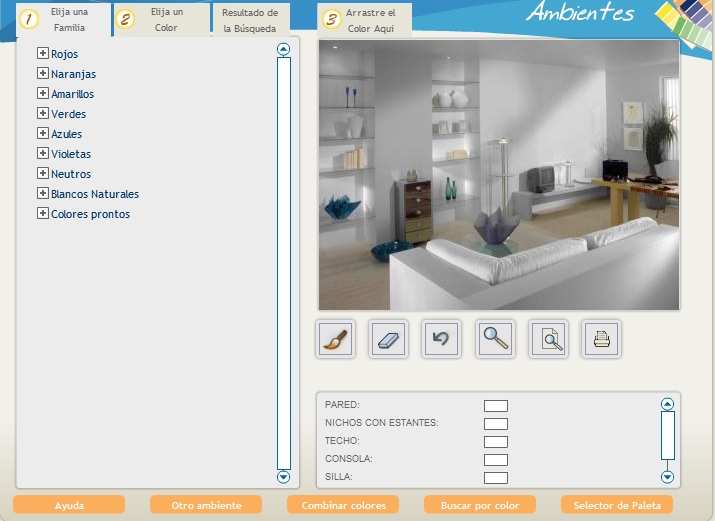Image resolution: width=715 pixels, height=521 pixels.
Task: Select the paintbrush tool
Action: click(336, 339)
